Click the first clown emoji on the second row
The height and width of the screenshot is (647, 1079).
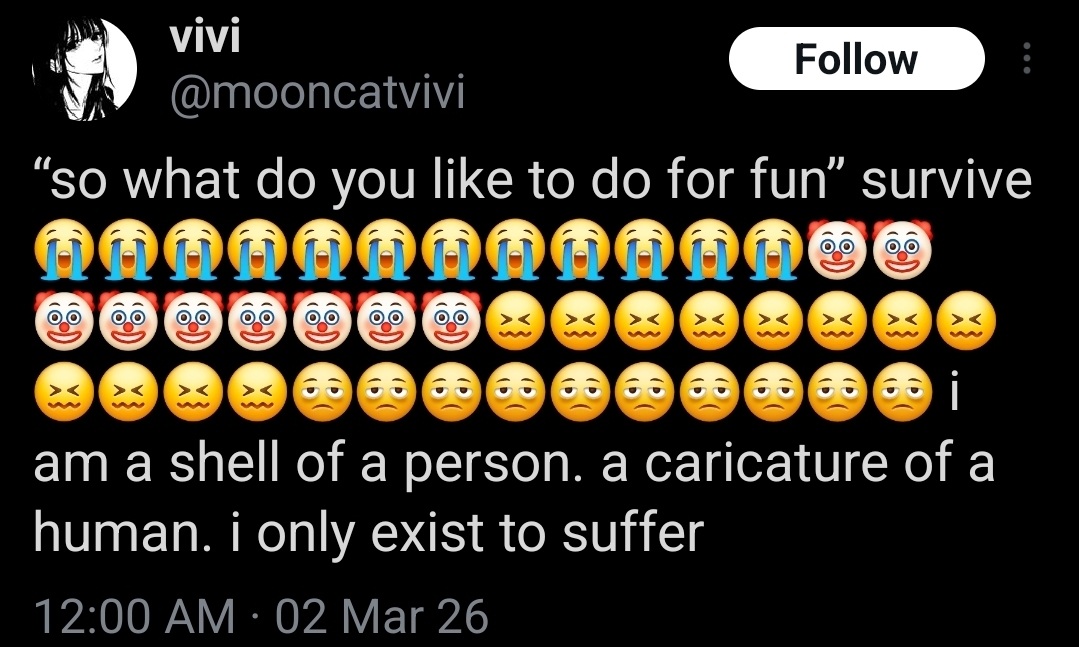[x=65, y=320]
